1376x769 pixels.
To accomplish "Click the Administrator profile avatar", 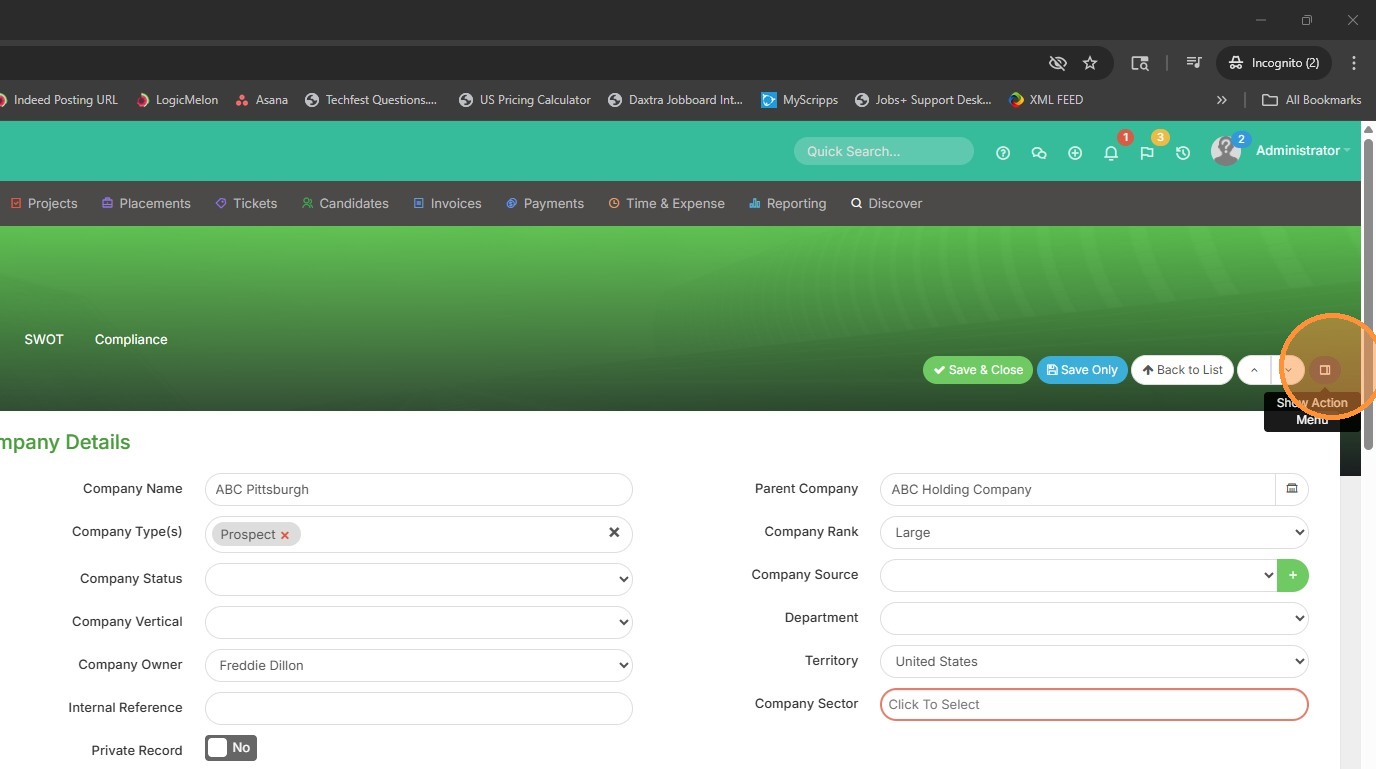I will coord(1225,151).
